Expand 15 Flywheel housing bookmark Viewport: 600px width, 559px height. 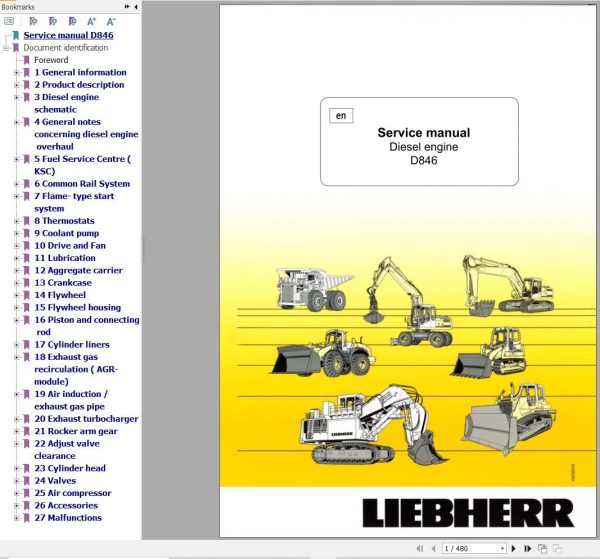point(16,308)
